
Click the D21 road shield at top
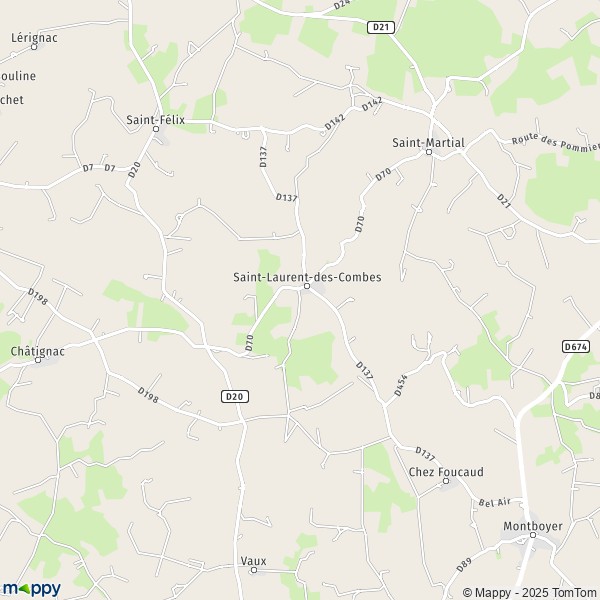click(x=381, y=27)
